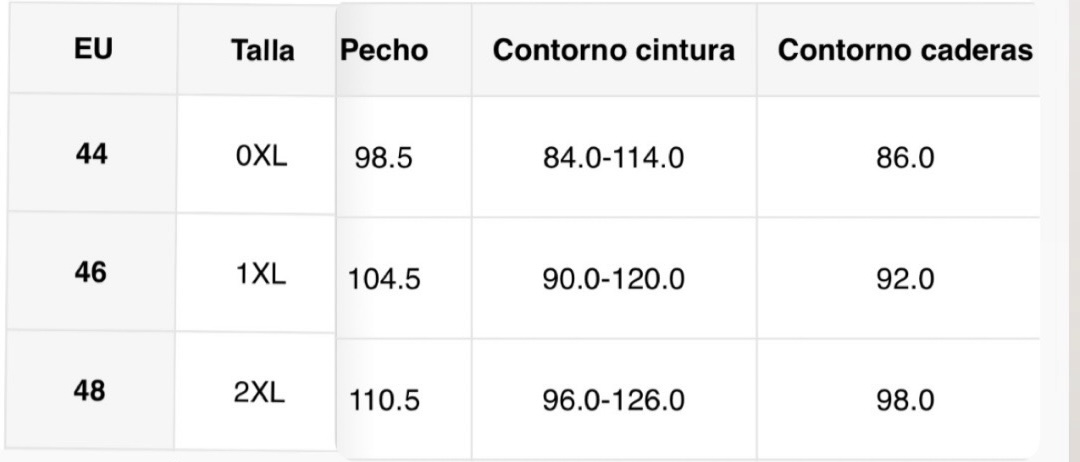1080x462 pixels.
Task: Click the 98.0 hip measurement
Action: (x=904, y=401)
